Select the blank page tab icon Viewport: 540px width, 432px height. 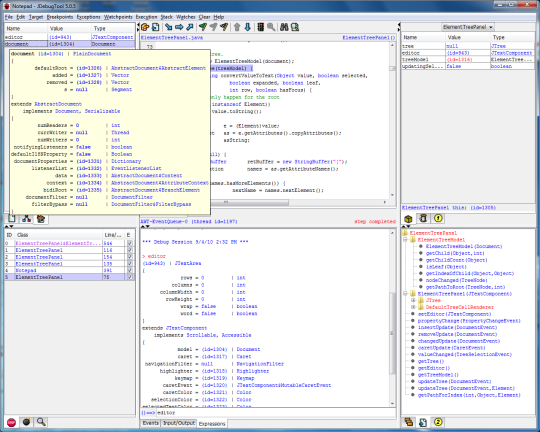[x=12, y=219]
